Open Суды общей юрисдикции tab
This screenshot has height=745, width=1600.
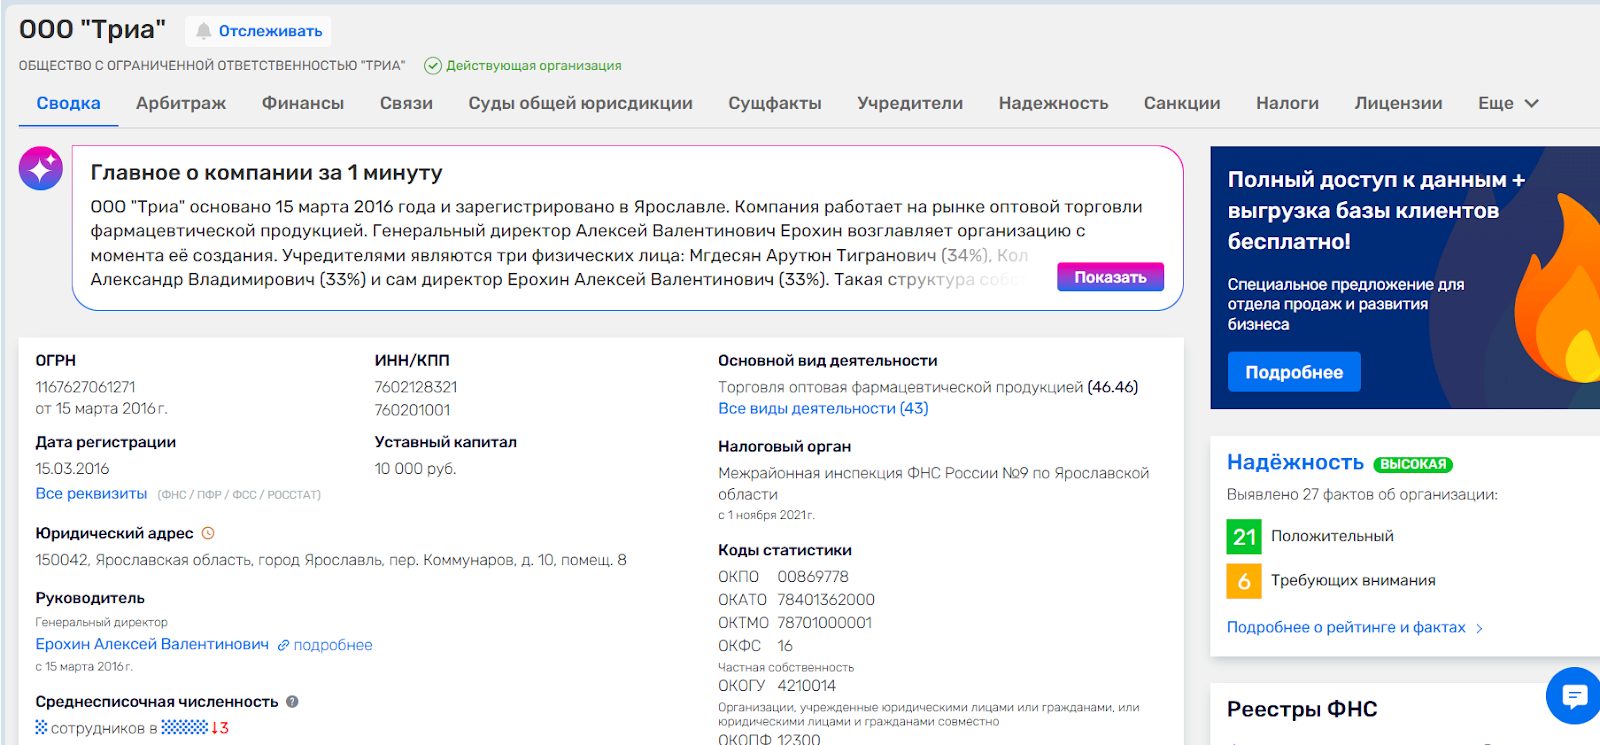click(x=580, y=103)
